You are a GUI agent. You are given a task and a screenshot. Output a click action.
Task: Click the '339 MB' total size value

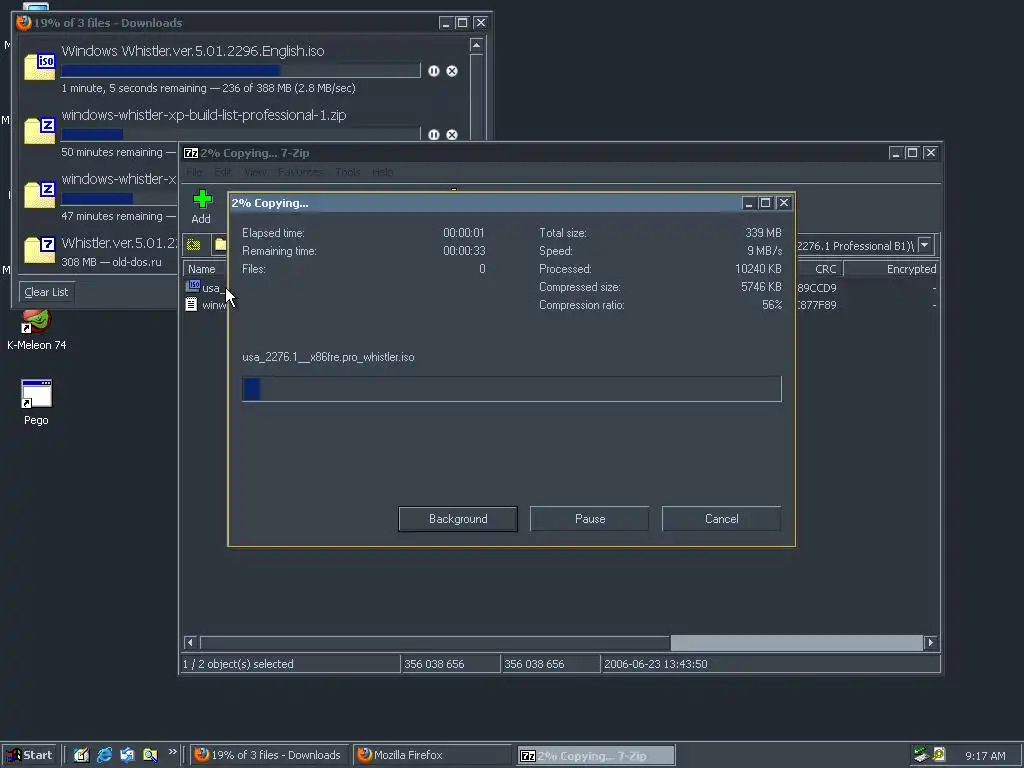point(763,232)
